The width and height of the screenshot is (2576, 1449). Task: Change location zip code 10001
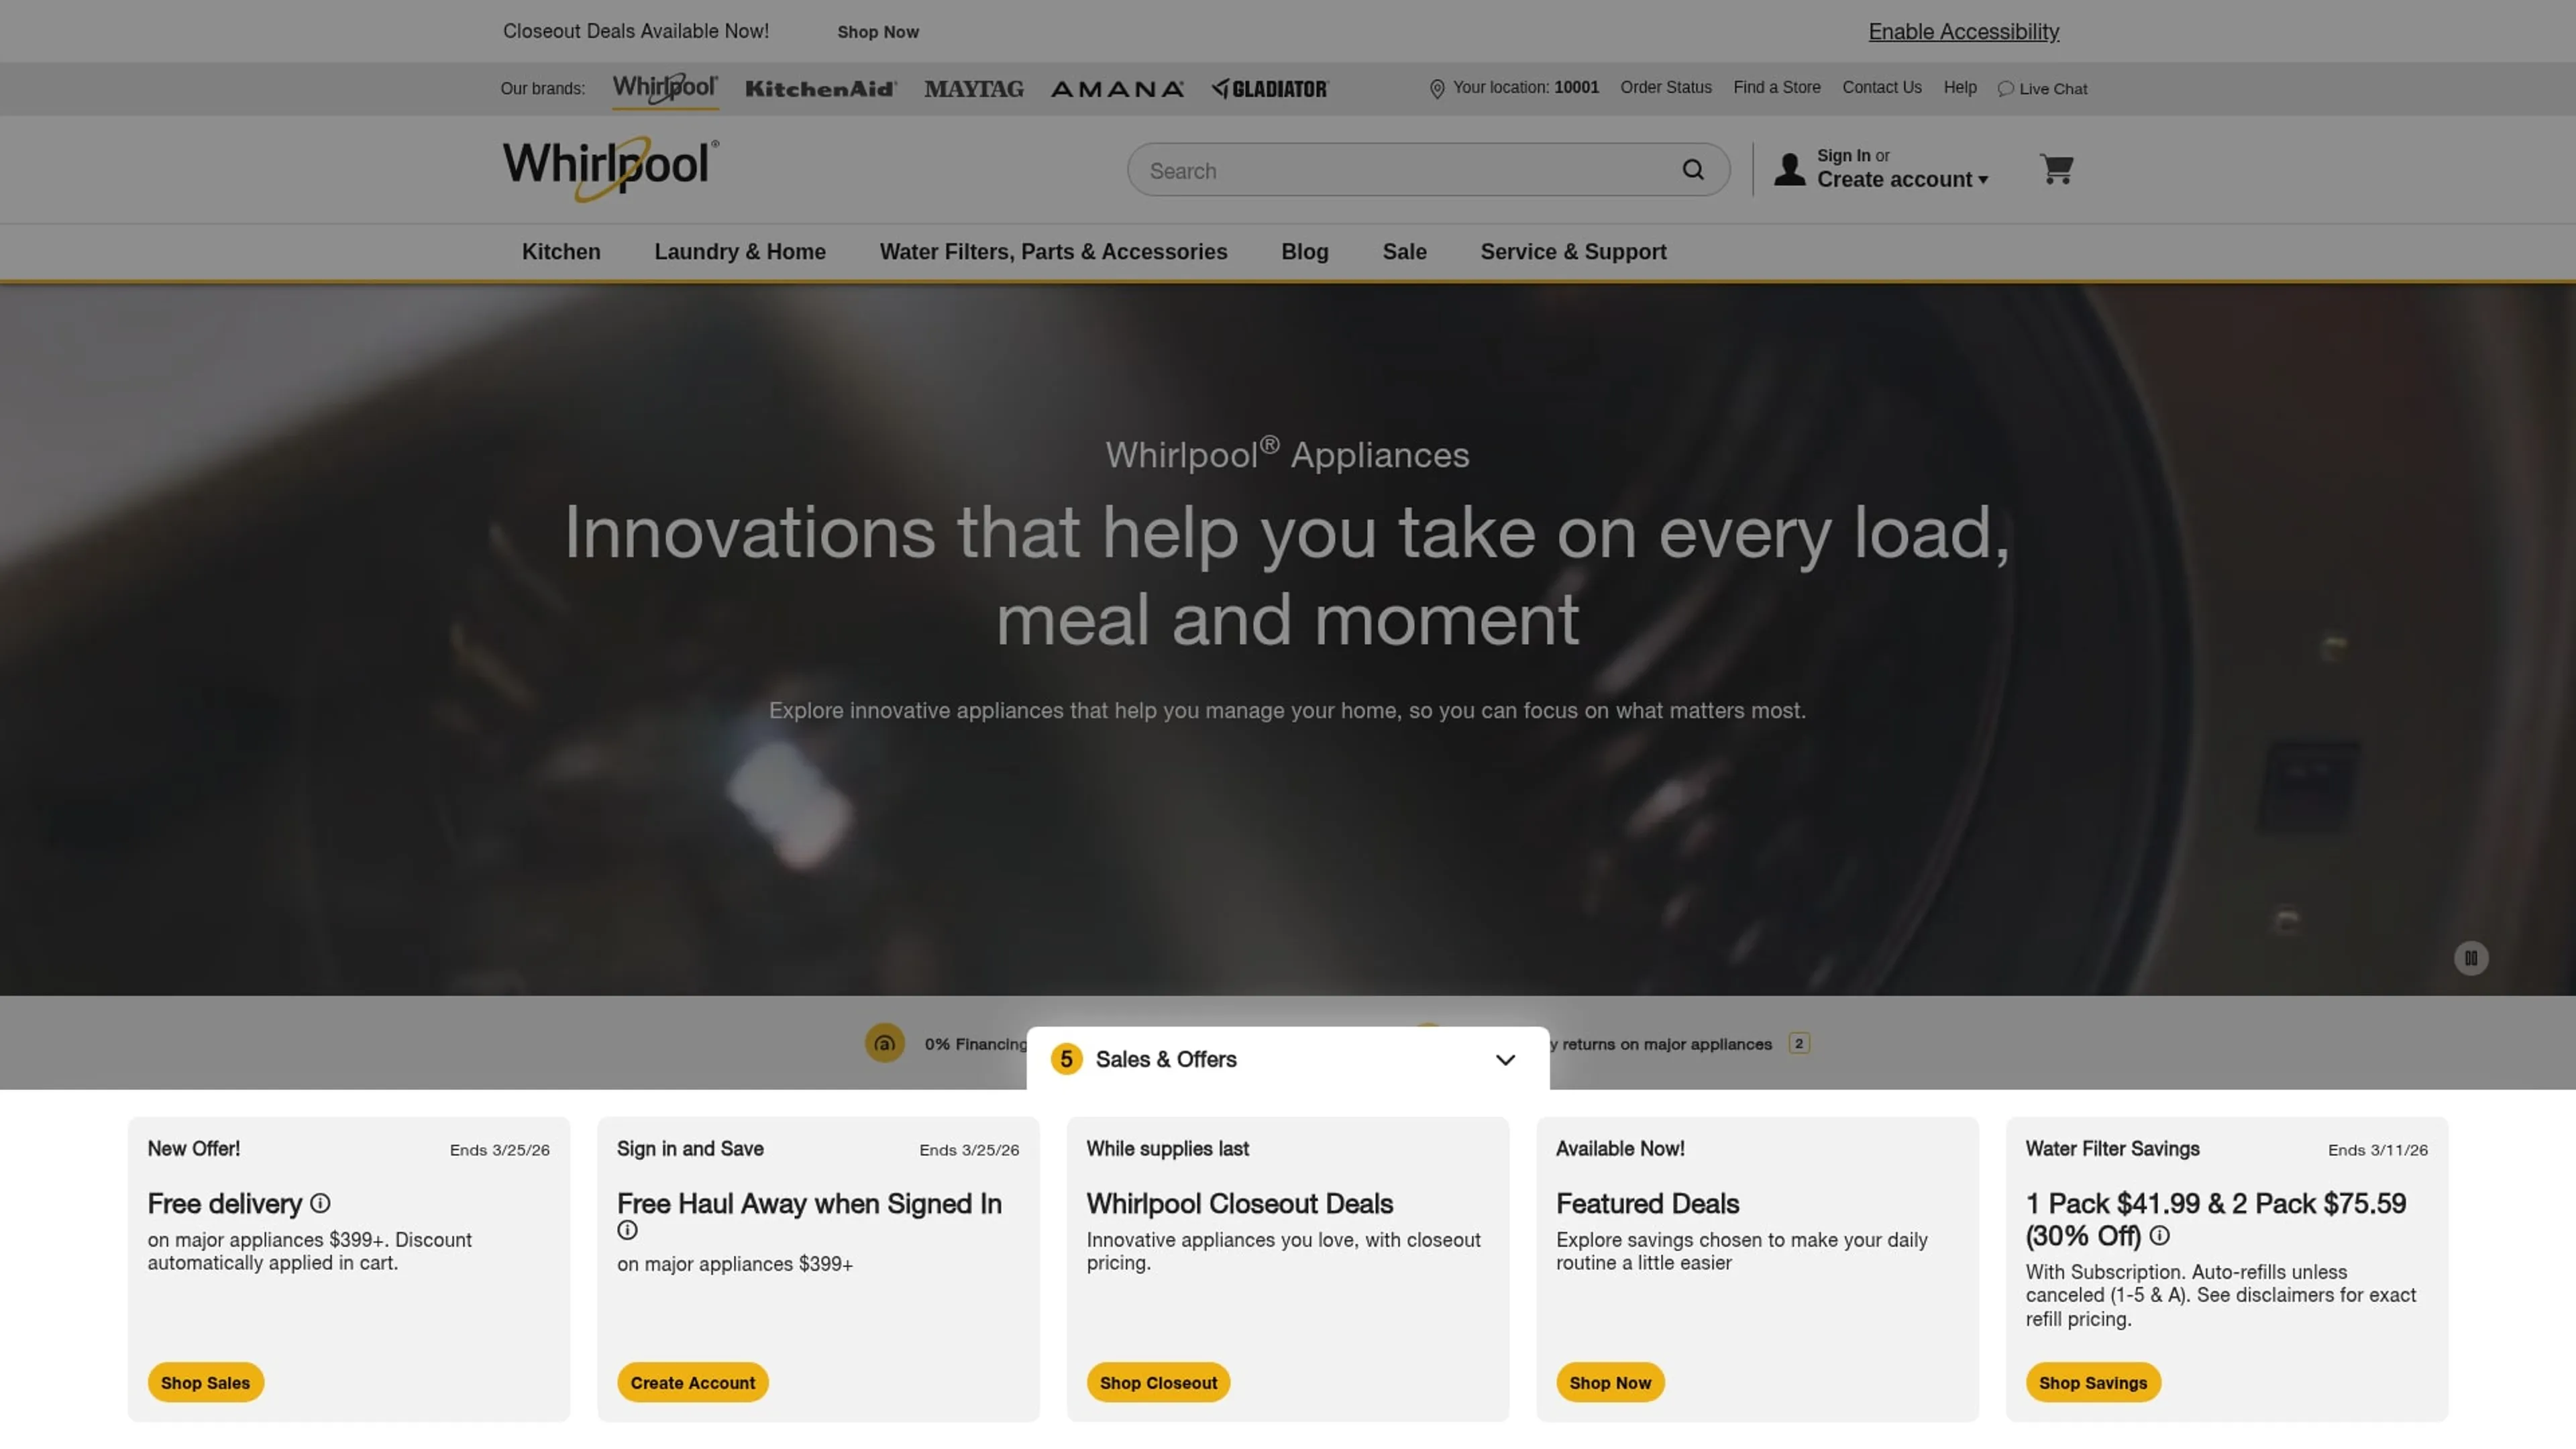[1576, 87]
